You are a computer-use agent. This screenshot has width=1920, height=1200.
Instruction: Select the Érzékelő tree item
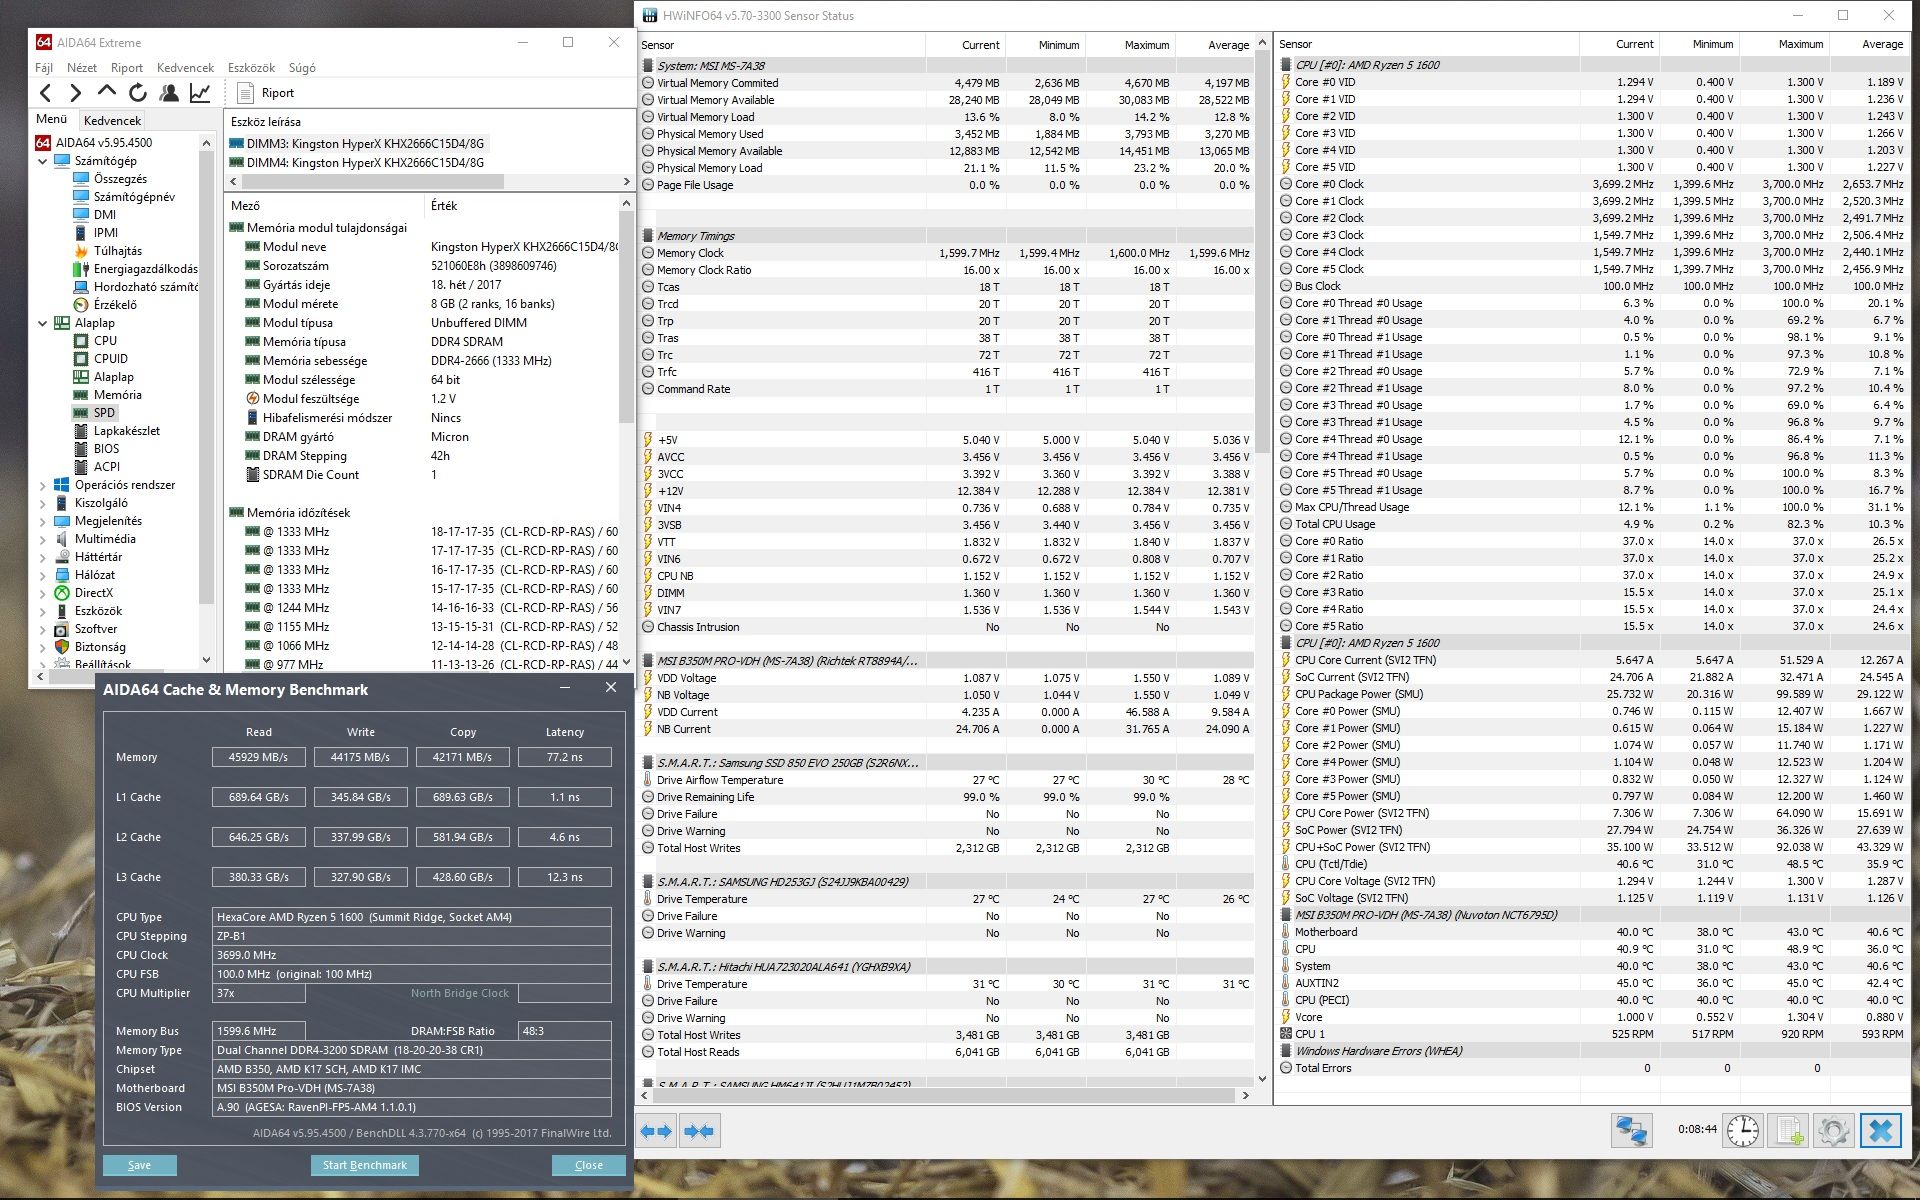[x=115, y=305]
